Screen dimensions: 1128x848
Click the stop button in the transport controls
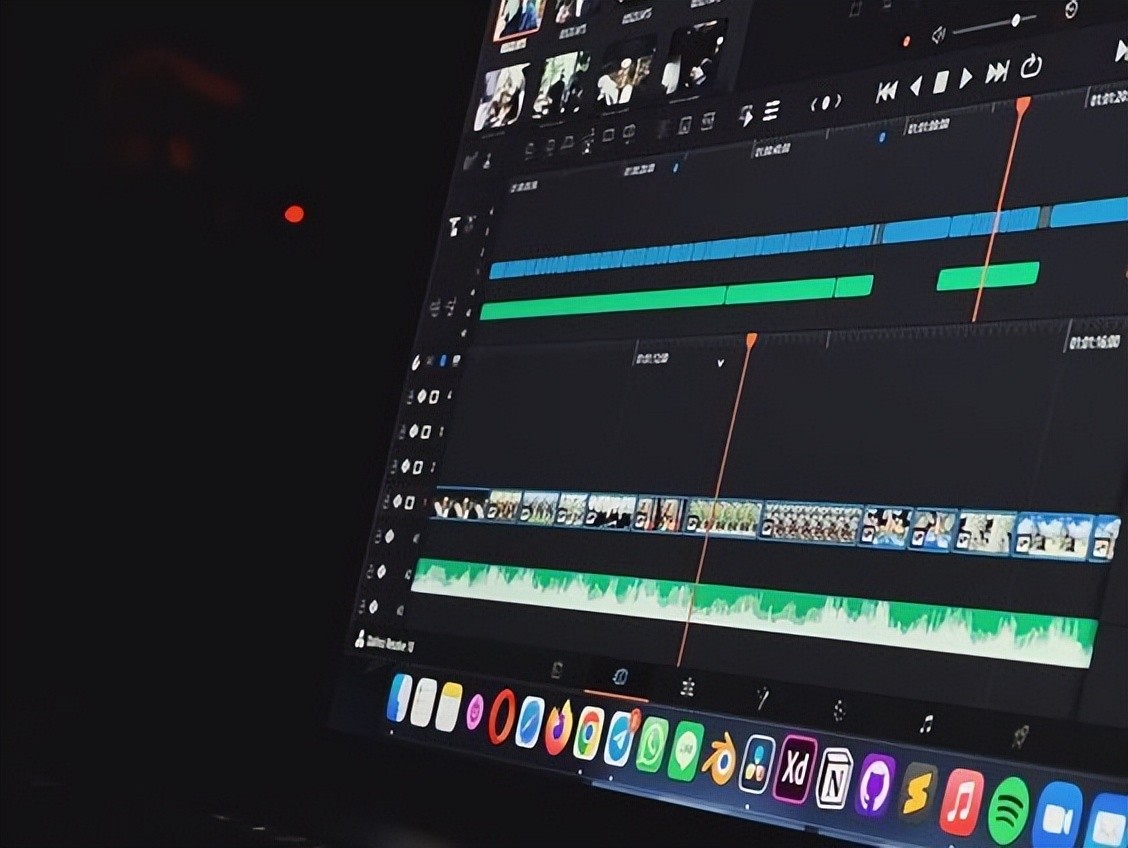click(x=940, y=84)
